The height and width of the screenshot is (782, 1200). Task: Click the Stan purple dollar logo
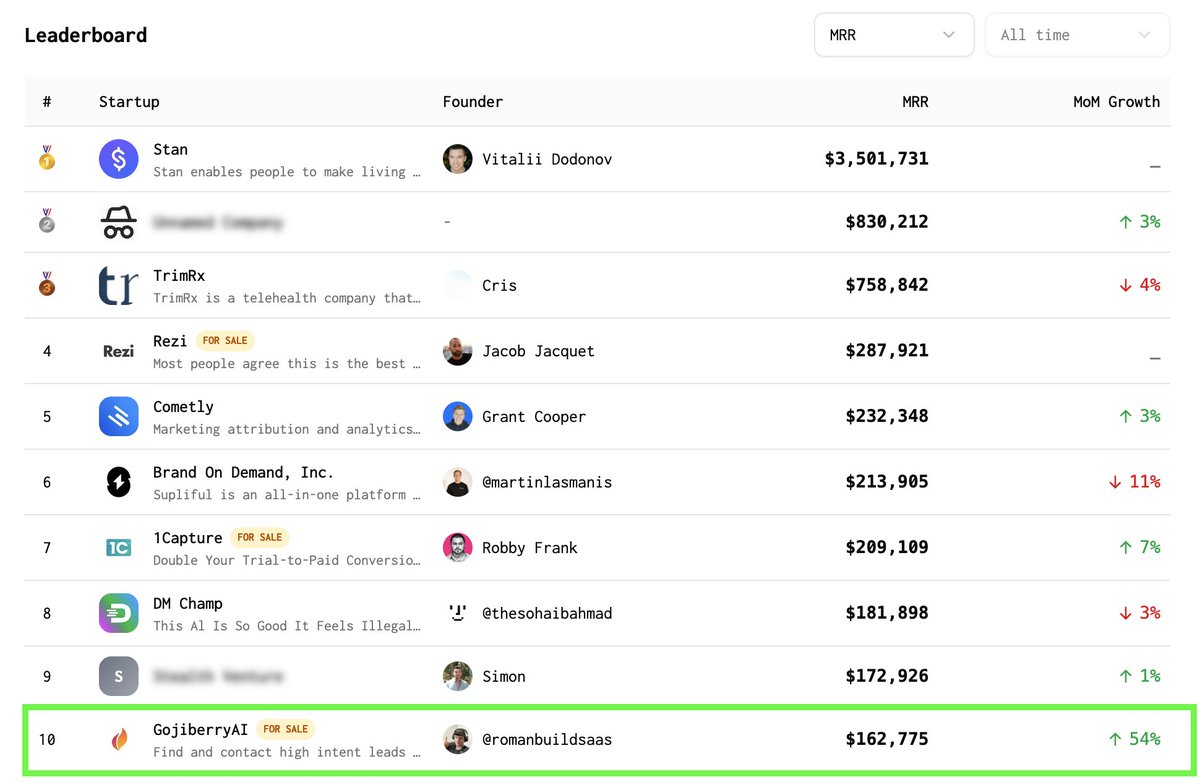click(x=119, y=159)
